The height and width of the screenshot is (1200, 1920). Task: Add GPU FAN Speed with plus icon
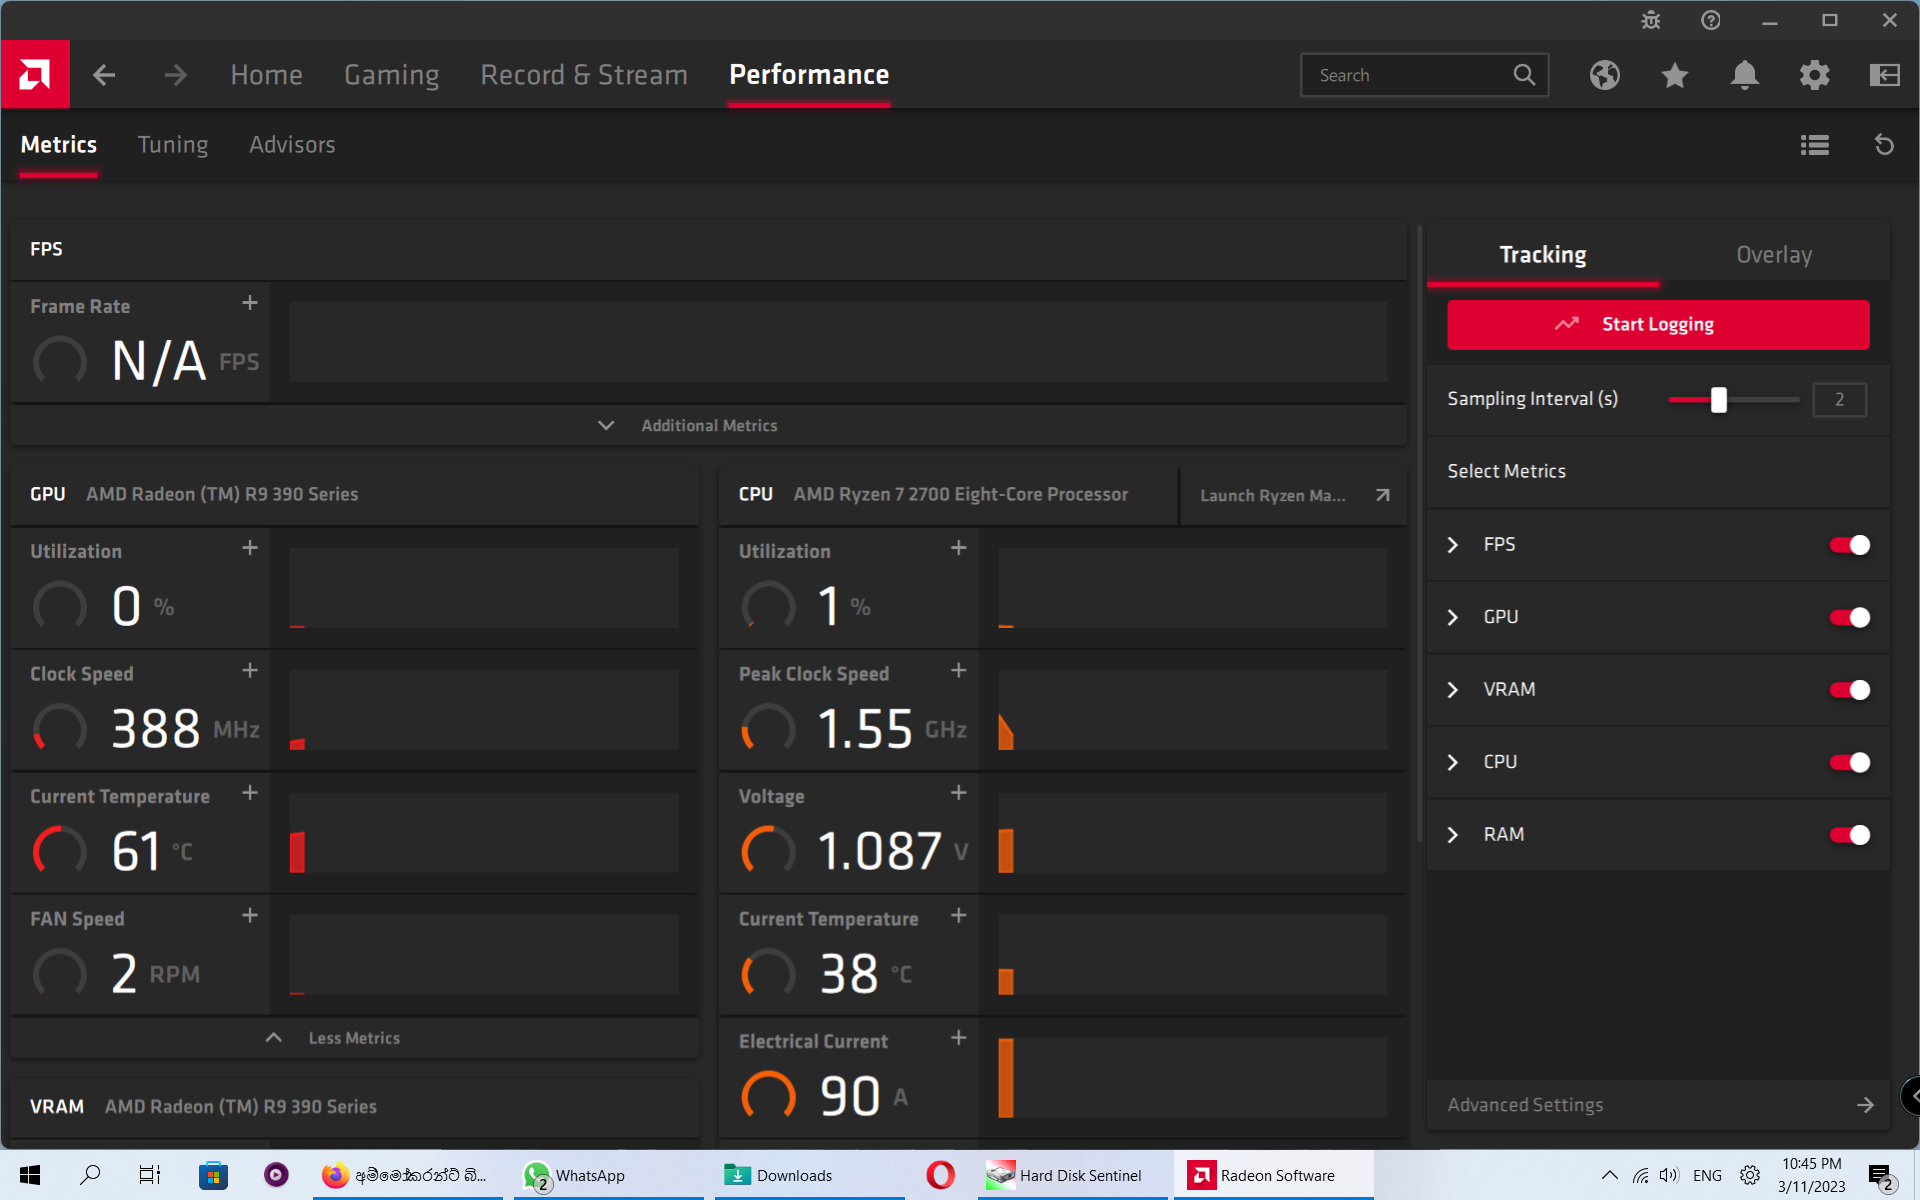250,915
